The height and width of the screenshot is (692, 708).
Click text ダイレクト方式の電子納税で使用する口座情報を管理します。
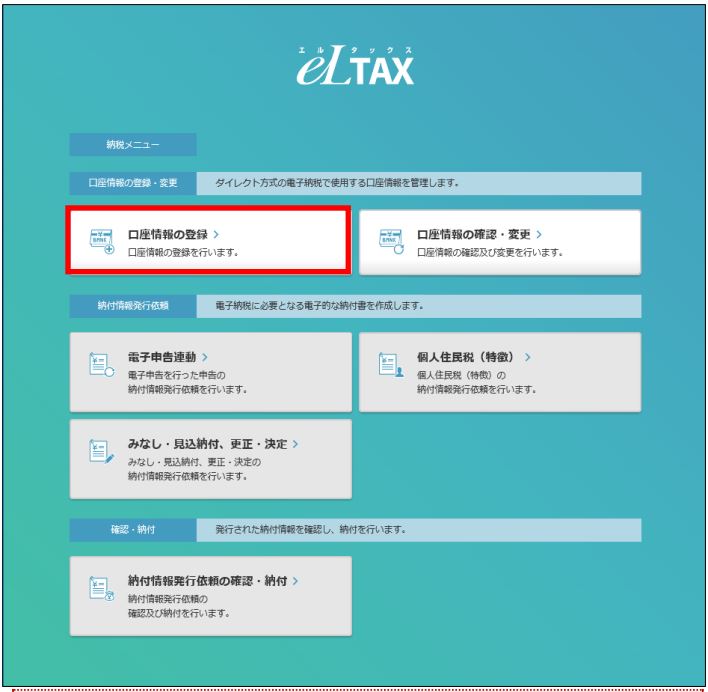(x=337, y=183)
